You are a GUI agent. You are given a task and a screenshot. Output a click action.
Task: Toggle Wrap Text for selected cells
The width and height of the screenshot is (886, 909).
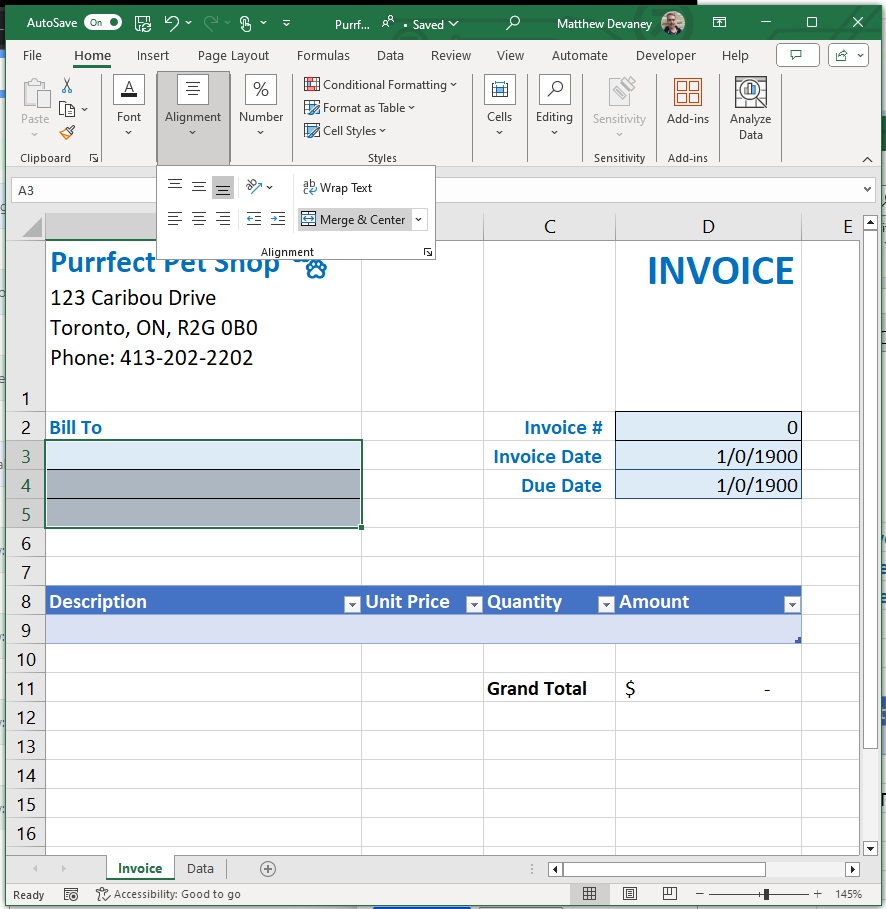point(337,187)
